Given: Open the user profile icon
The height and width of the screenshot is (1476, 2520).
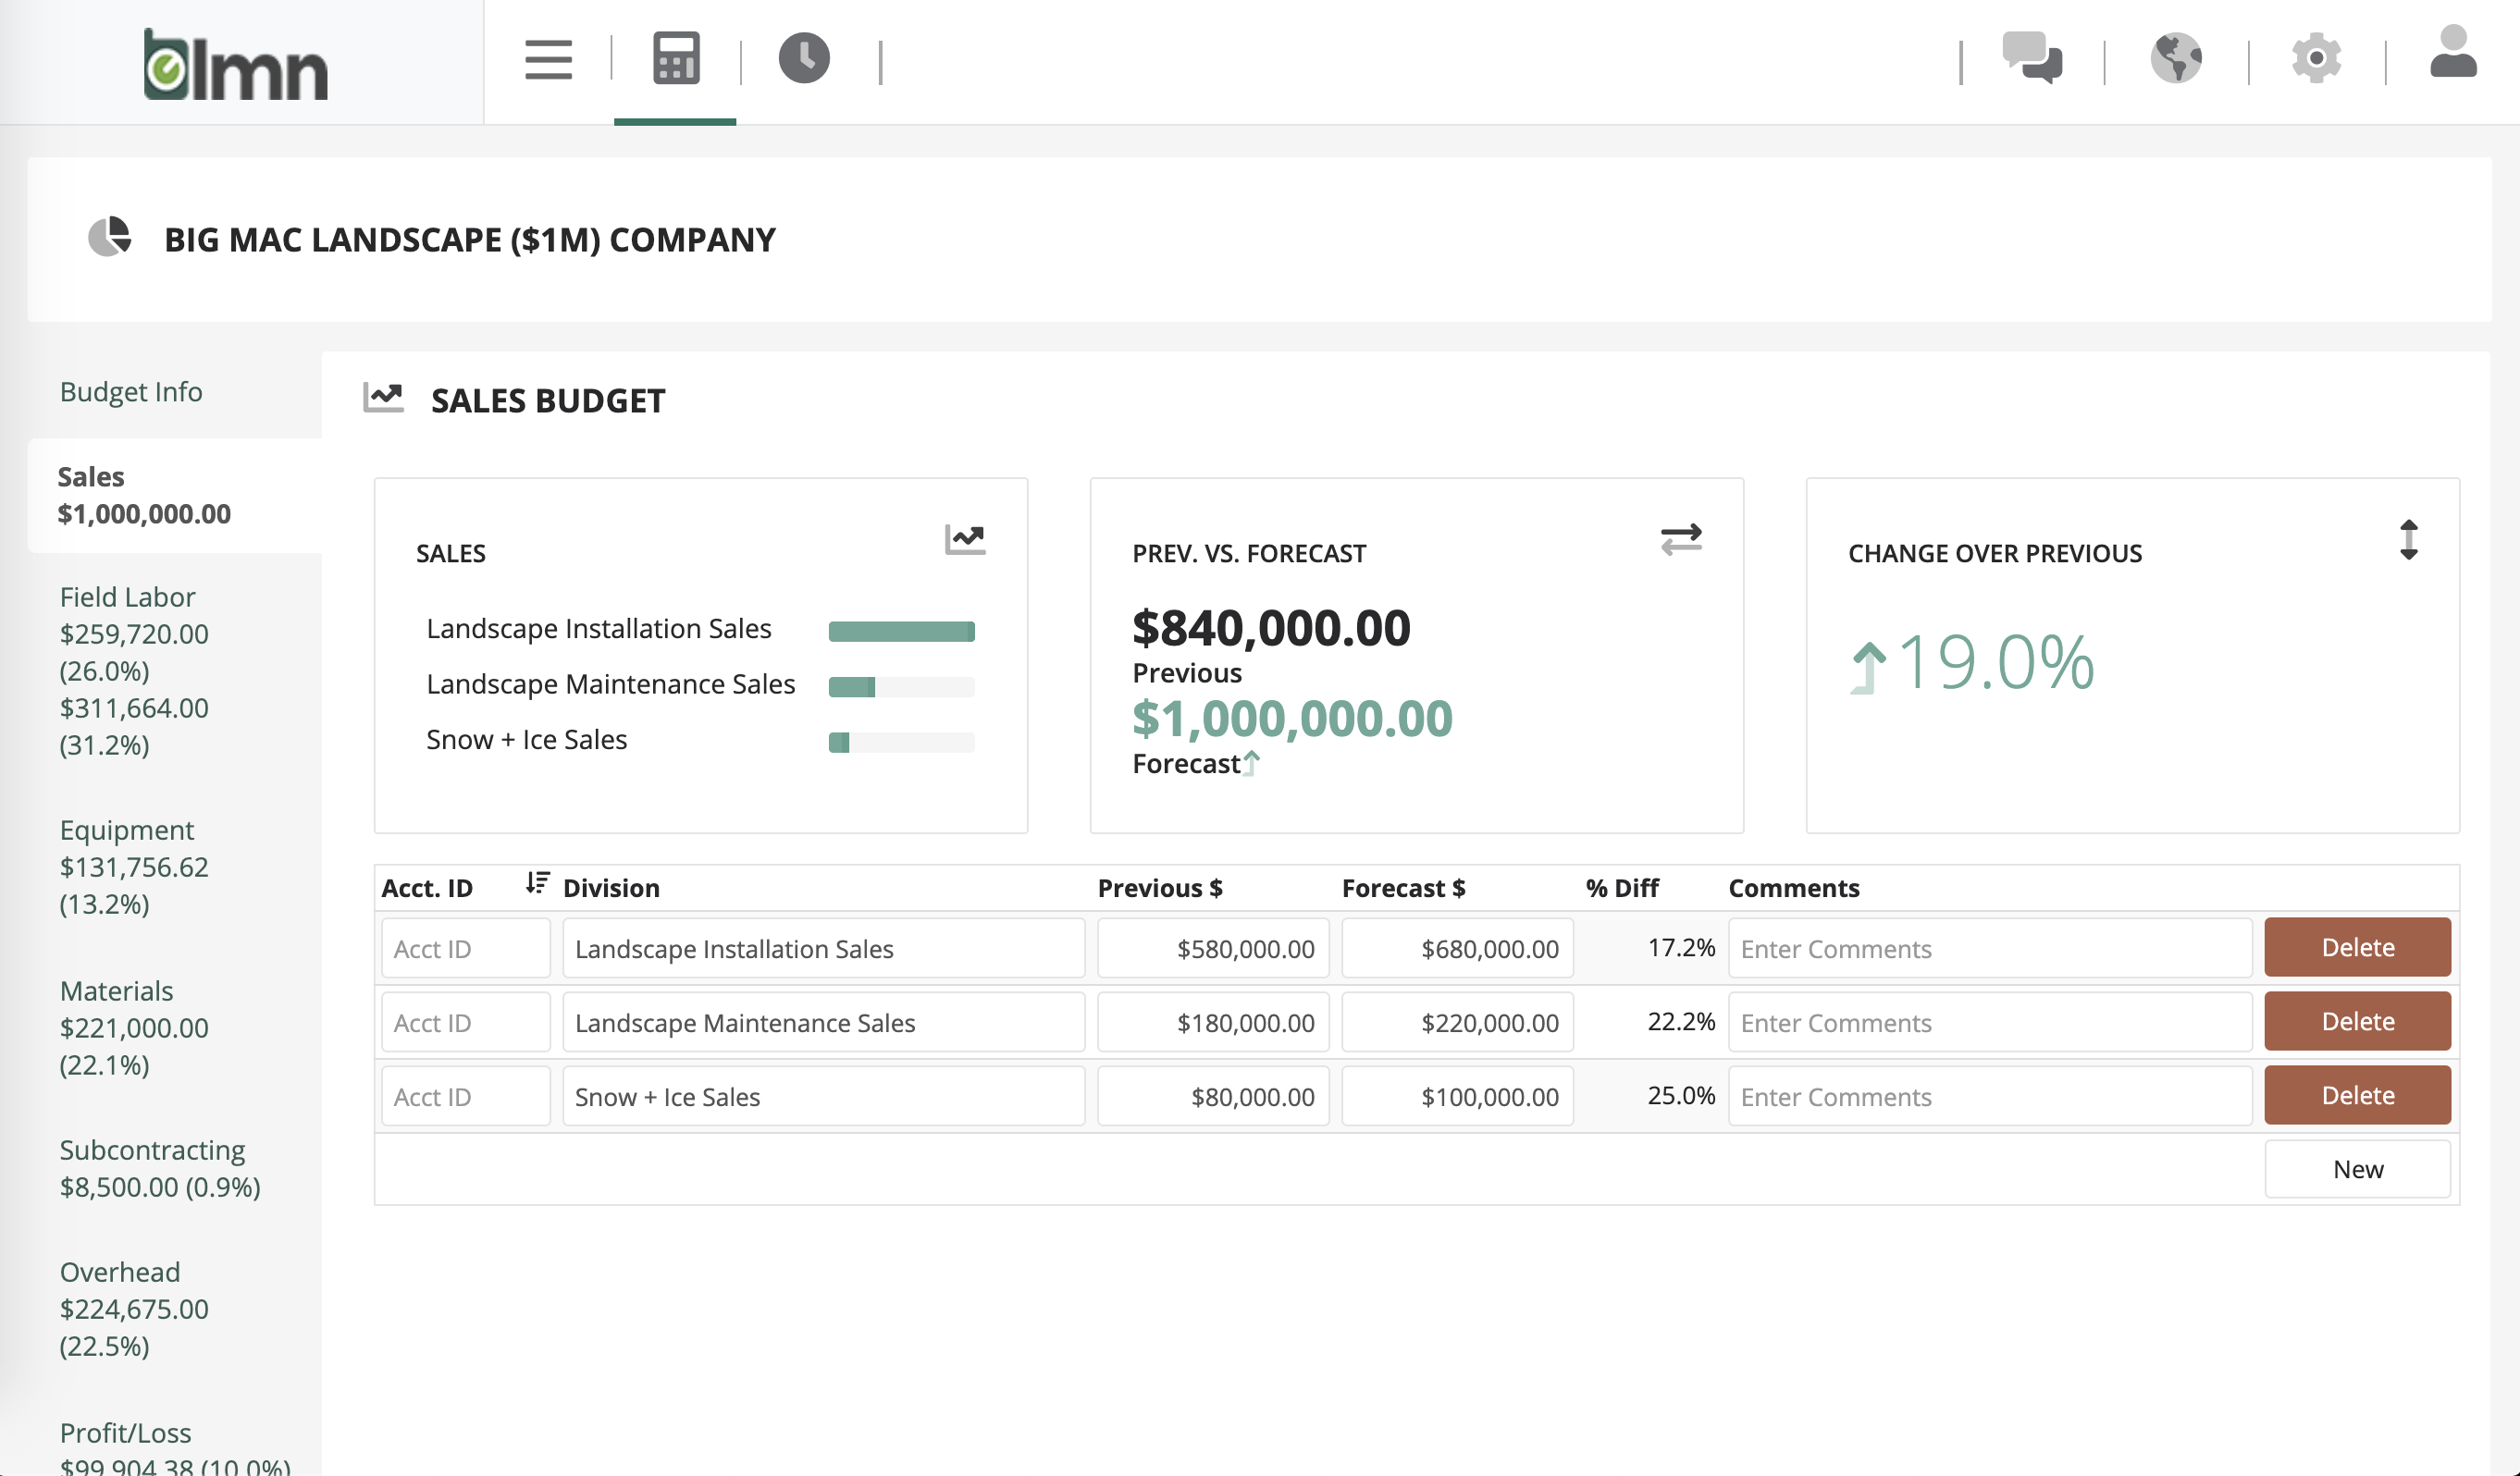Looking at the screenshot, I should point(2453,59).
